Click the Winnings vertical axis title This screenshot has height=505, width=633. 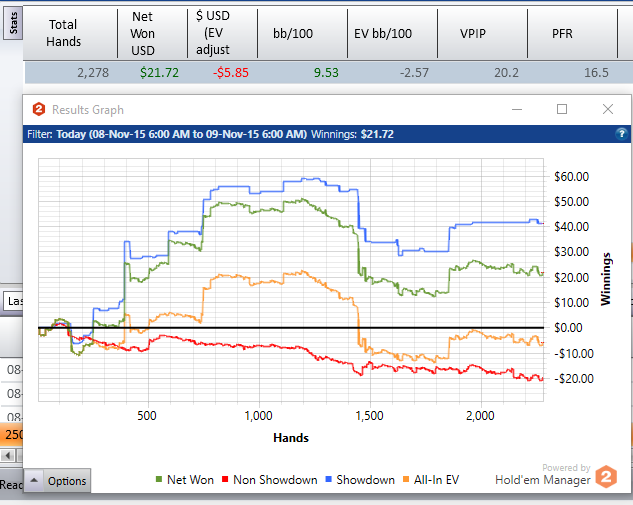click(606, 279)
